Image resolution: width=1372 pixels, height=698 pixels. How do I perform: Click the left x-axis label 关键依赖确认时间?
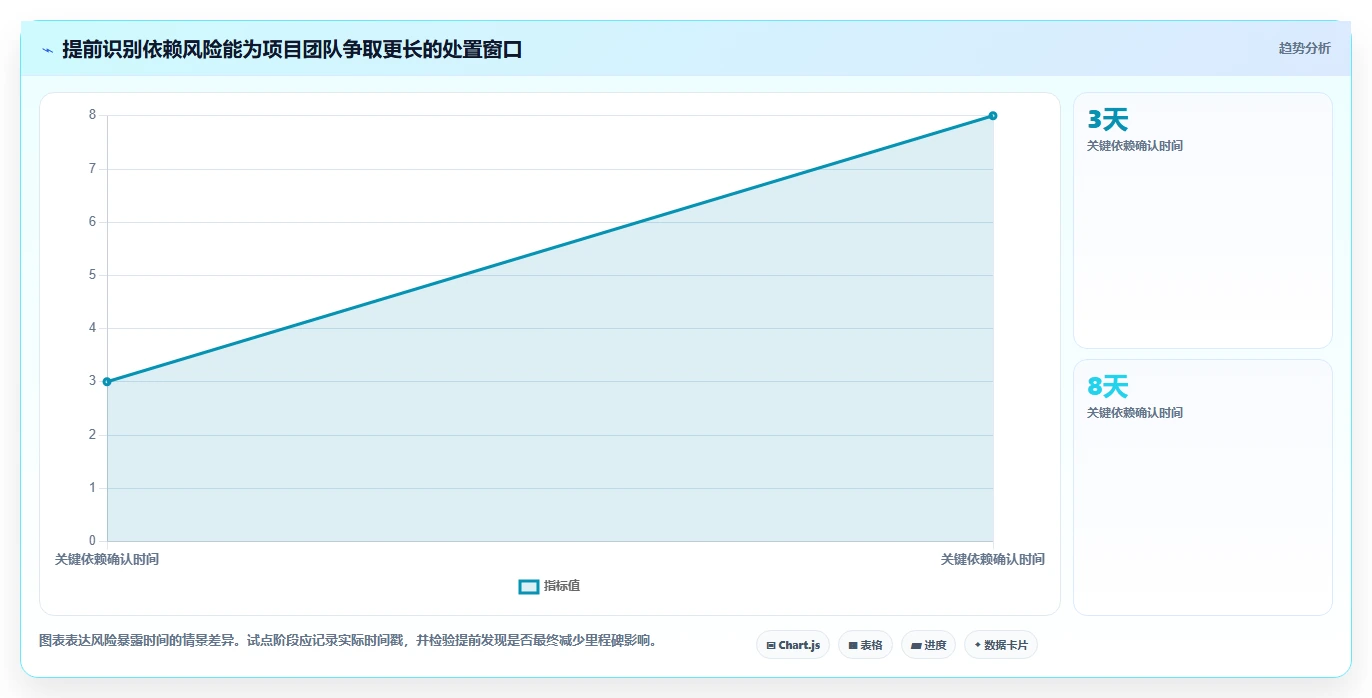point(107,559)
